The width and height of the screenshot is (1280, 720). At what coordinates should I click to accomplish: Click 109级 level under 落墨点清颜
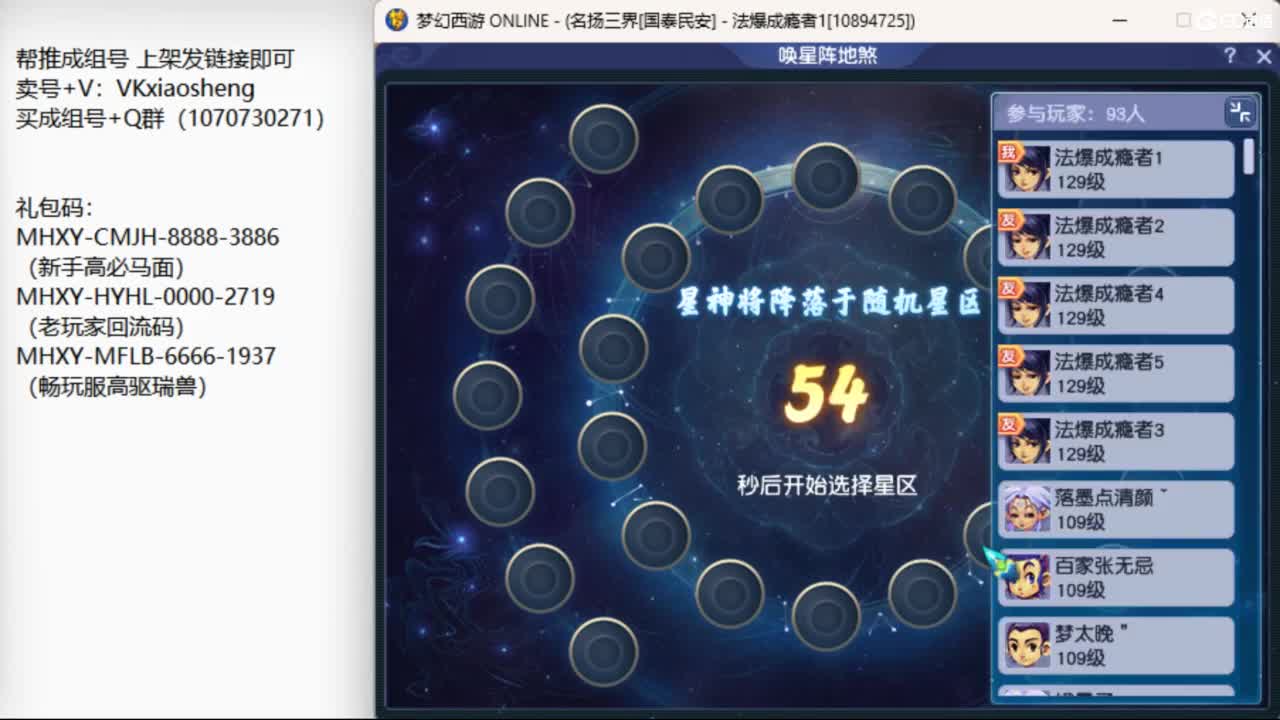coord(1081,523)
